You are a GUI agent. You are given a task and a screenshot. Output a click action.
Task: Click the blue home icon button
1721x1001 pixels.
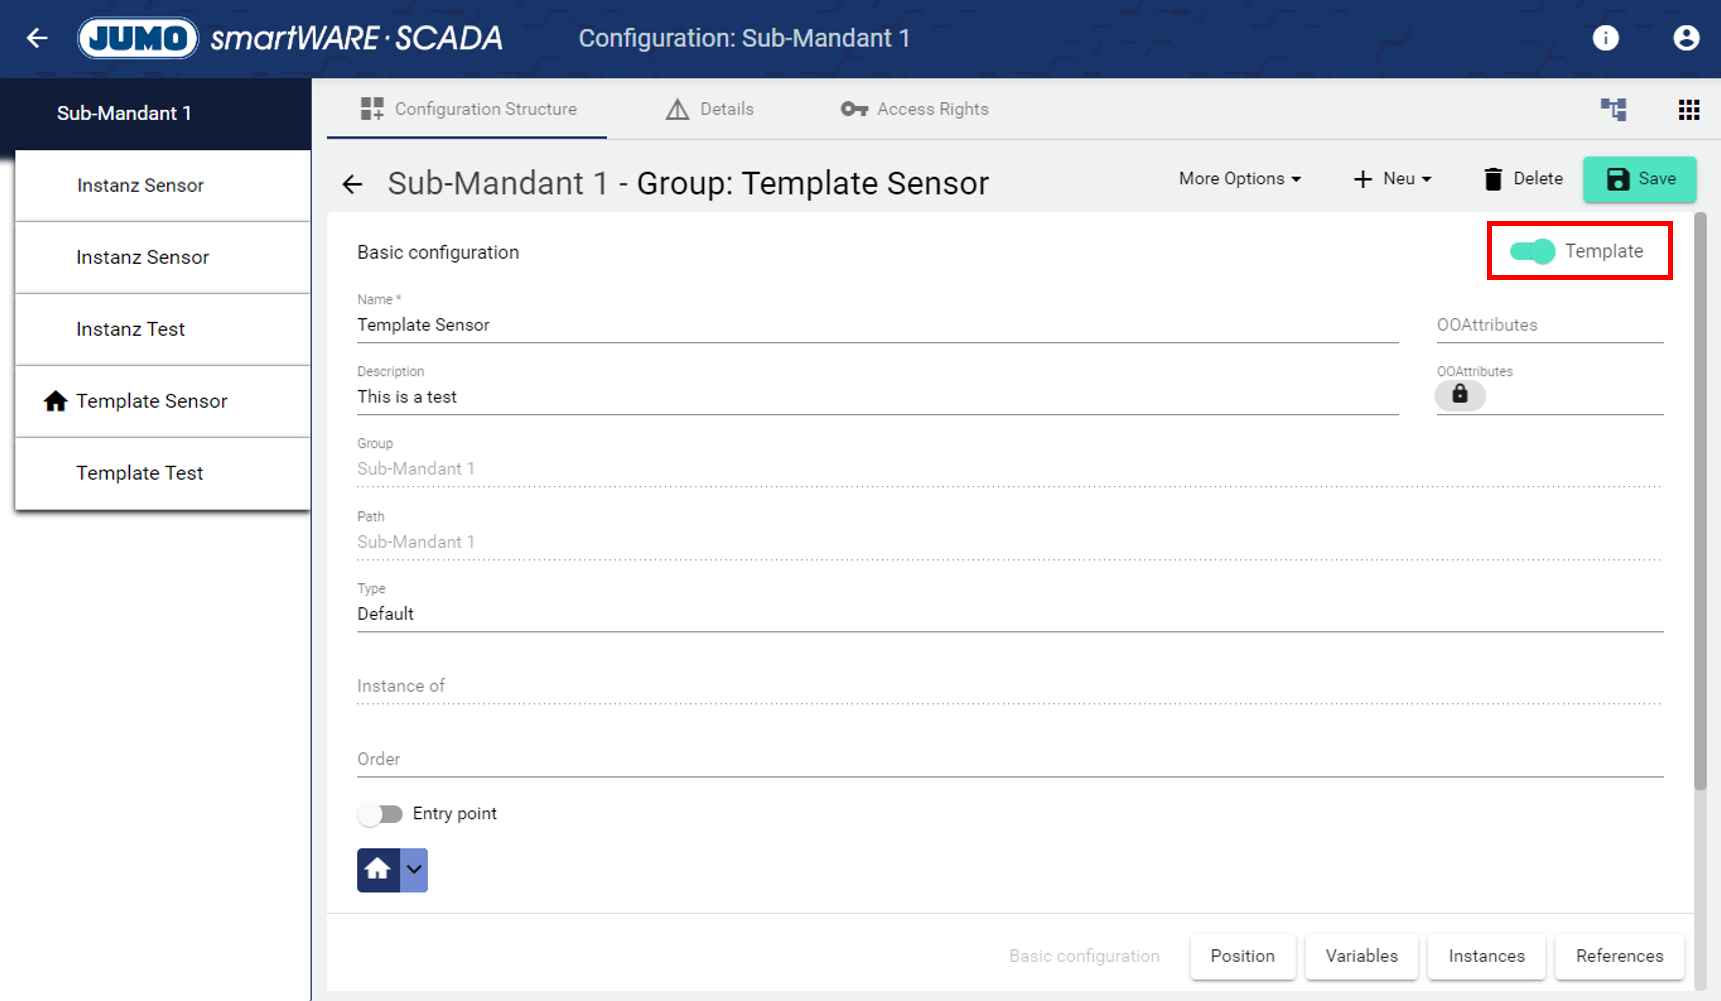pos(378,870)
